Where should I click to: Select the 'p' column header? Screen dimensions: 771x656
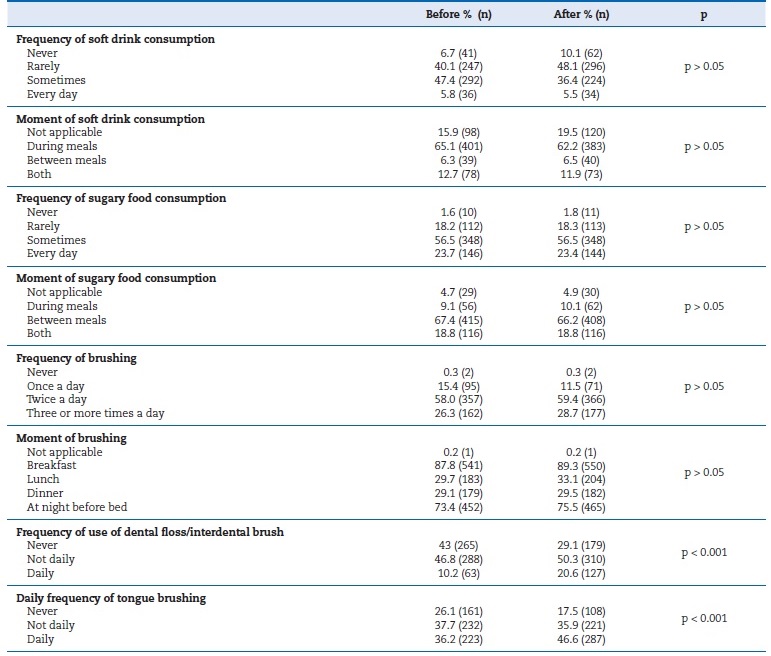coord(704,14)
